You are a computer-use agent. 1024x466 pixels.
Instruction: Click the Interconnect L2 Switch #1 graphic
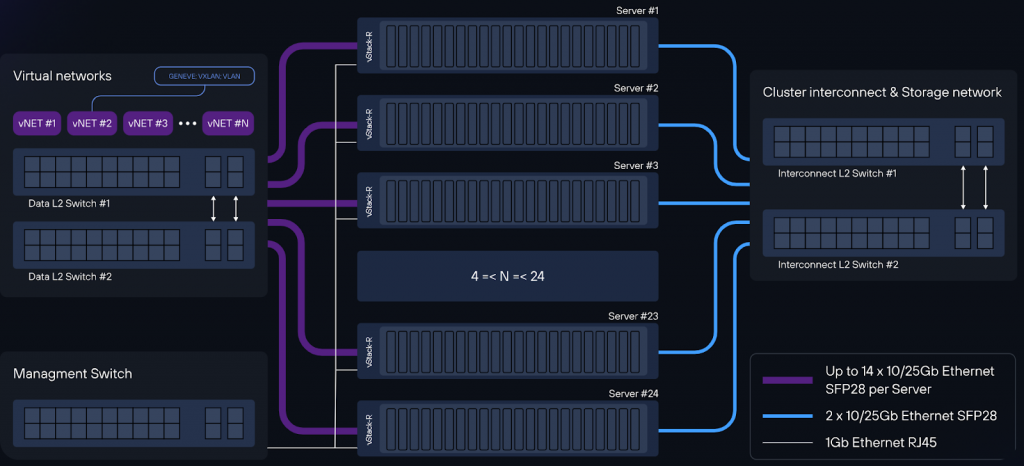[884, 142]
